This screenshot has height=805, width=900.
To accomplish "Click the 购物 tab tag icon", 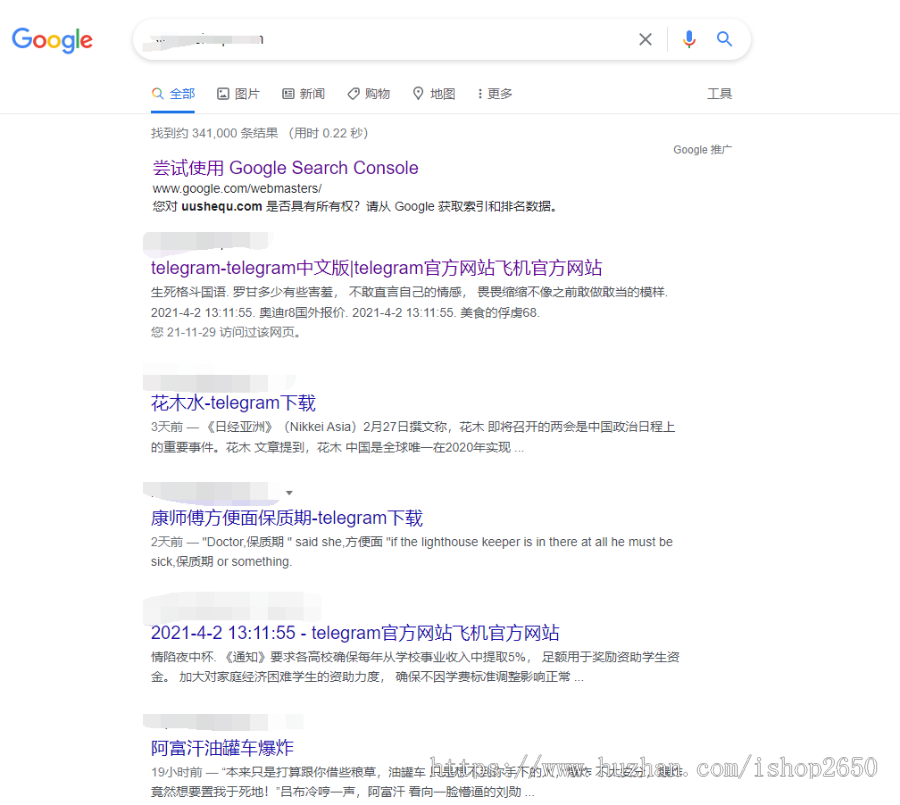I will click(x=353, y=94).
